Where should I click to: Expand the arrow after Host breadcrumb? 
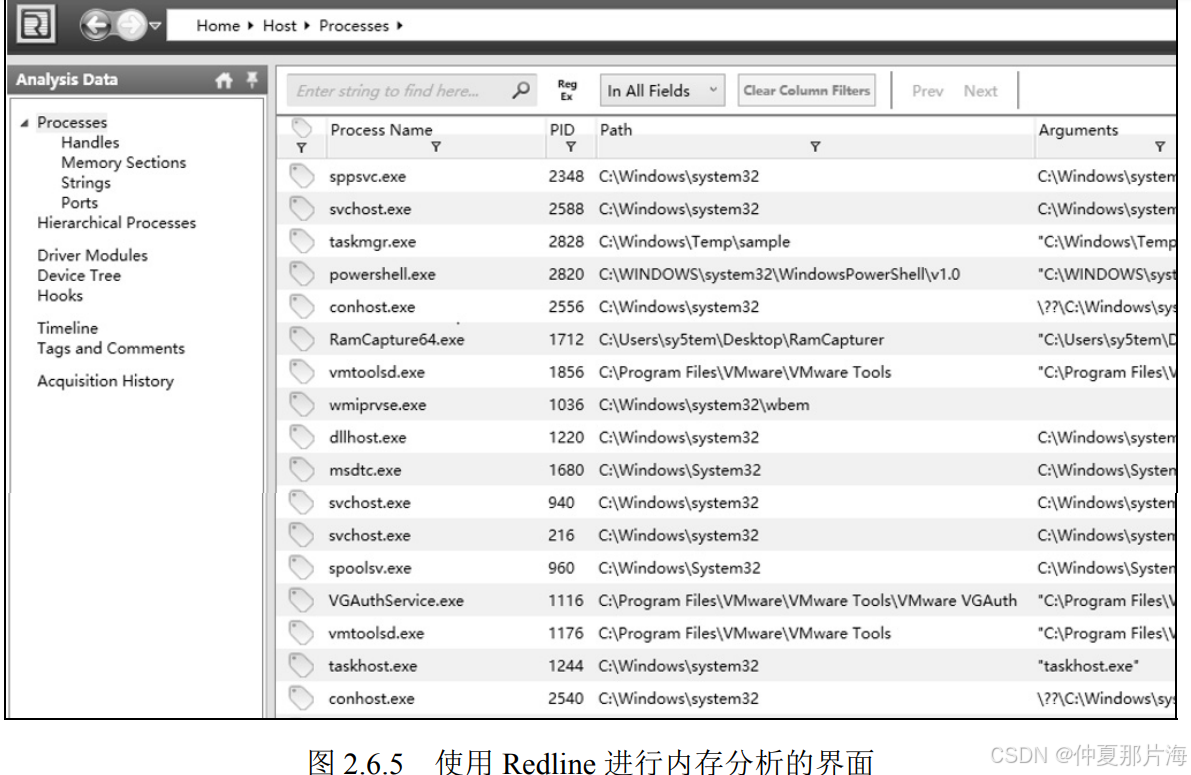coord(307,26)
